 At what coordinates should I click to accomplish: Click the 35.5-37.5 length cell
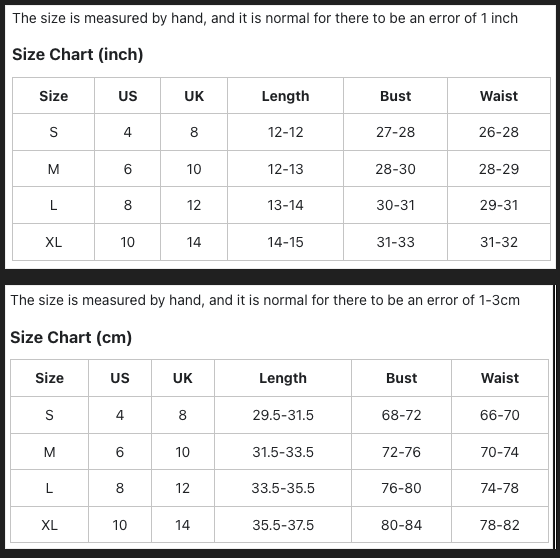[x=283, y=525]
